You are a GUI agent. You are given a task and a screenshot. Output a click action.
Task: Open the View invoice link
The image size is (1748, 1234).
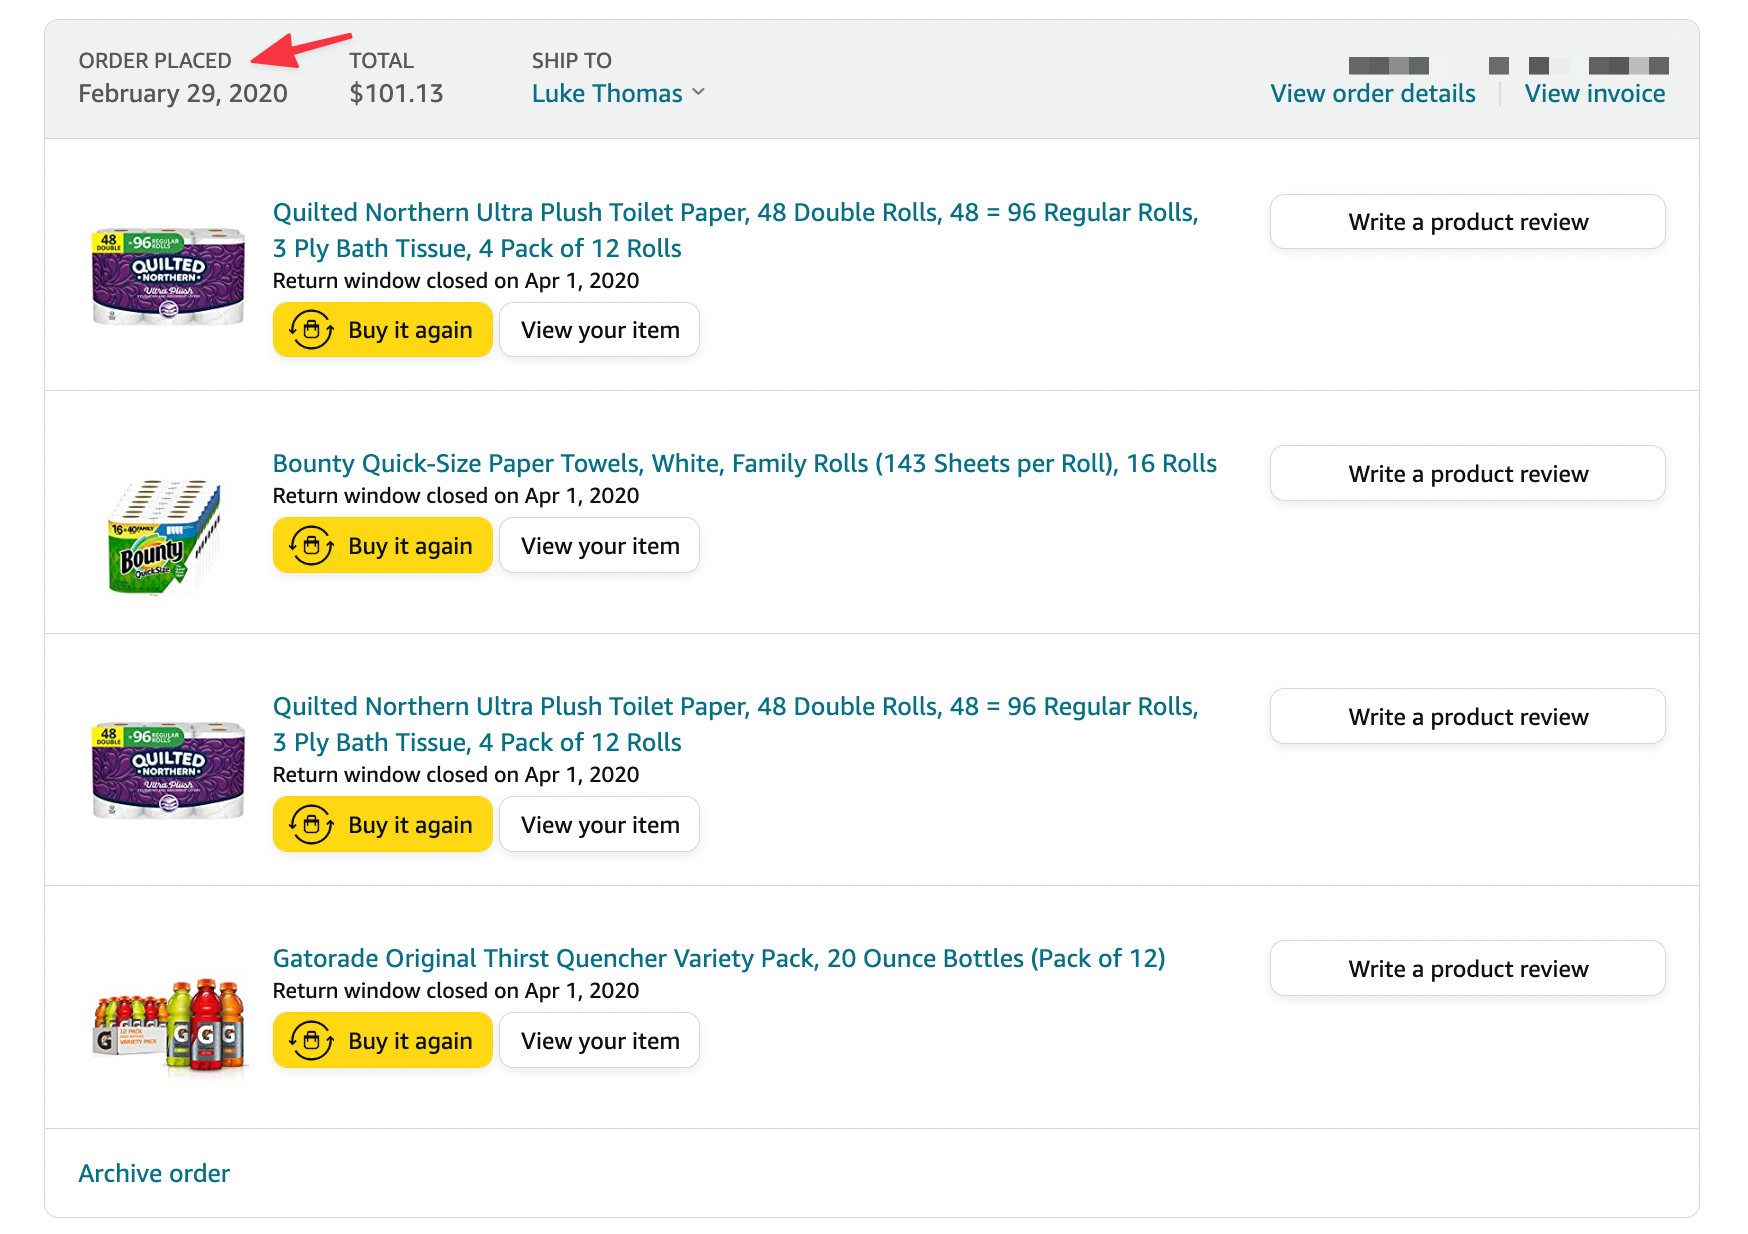pyautogui.click(x=1594, y=94)
